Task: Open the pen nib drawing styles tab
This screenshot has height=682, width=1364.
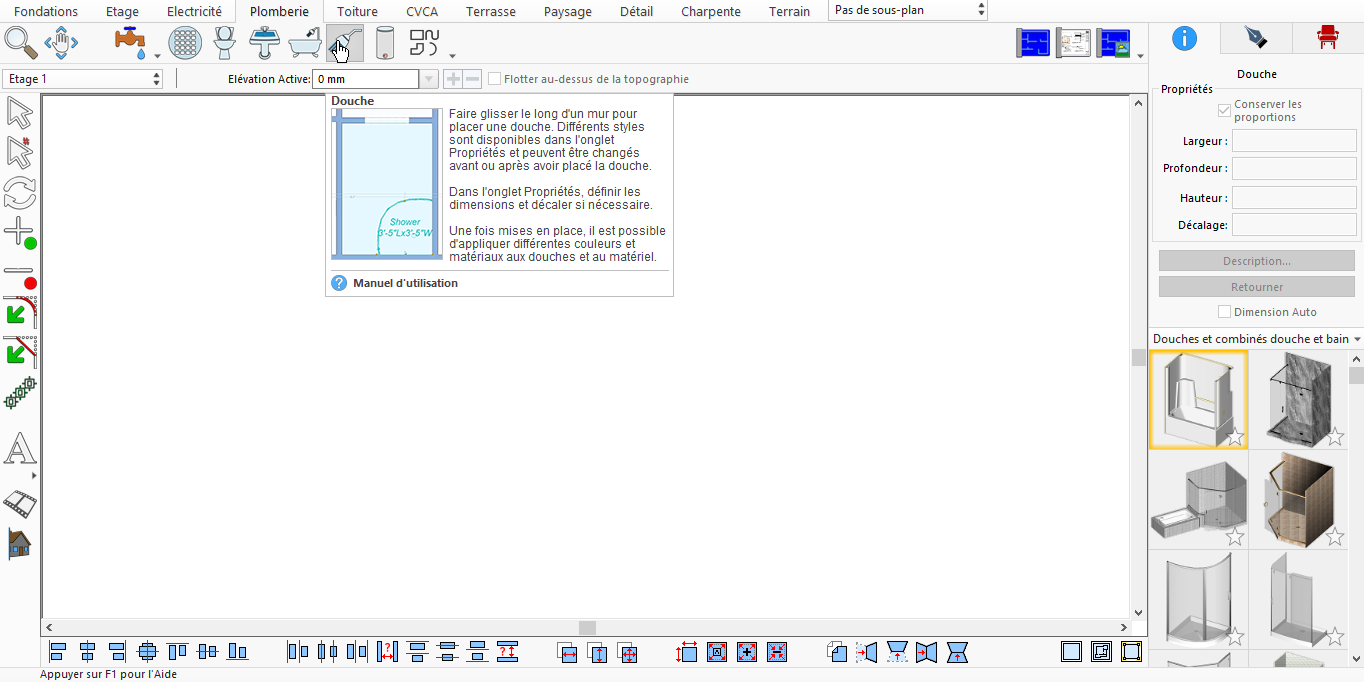Action: (x=1255, y=38)
